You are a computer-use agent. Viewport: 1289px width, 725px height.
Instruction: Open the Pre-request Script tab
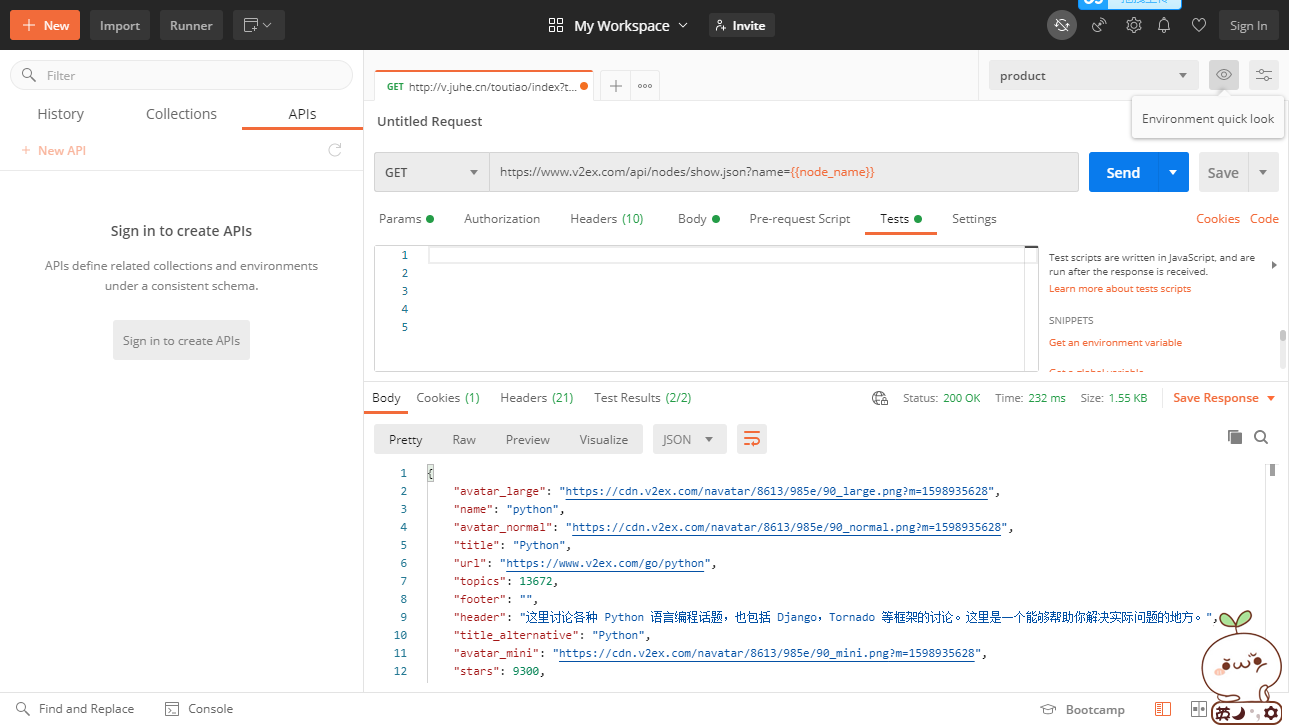pos(800,219)
